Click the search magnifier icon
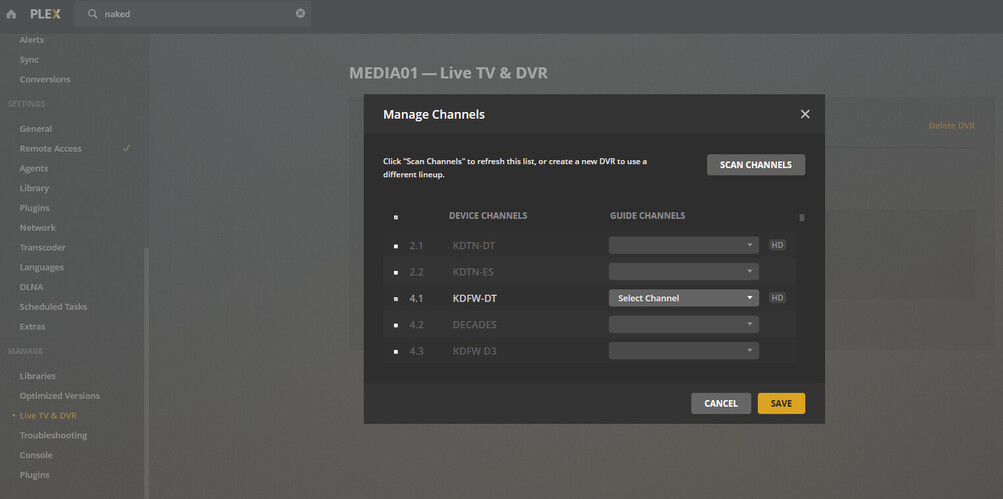This screenshot has width=1003, height=499. [x=93, y=14]
